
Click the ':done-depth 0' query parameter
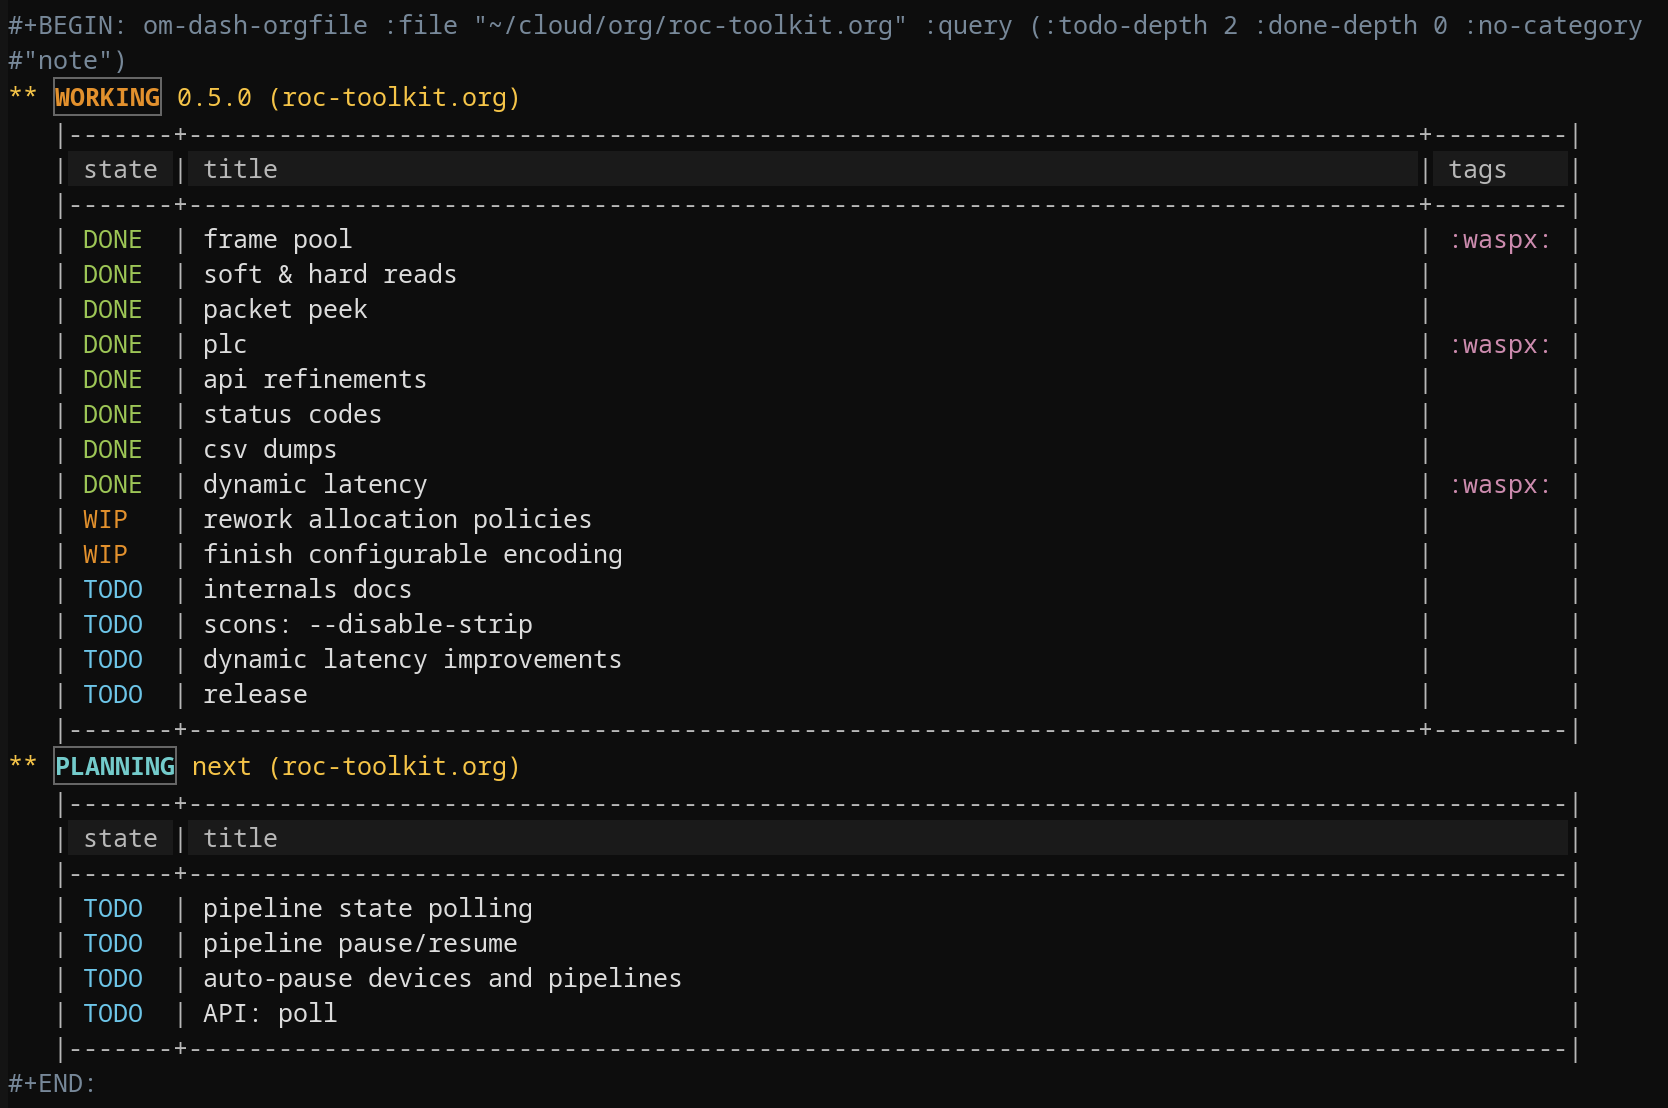pos(1351,25)
